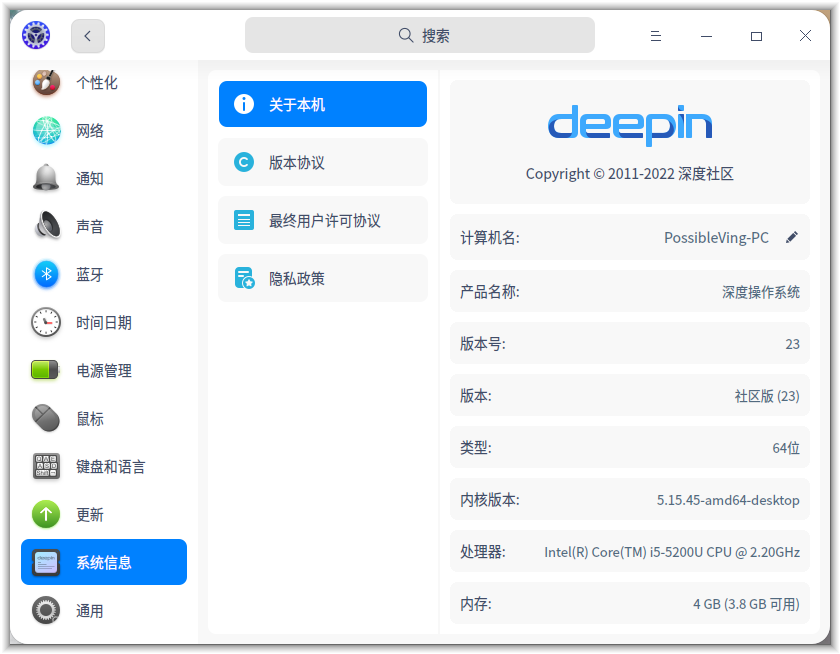This screenshot has height=654, width=840.
Task: Click the 关于本机 info icon
Action: click(244, 104)
